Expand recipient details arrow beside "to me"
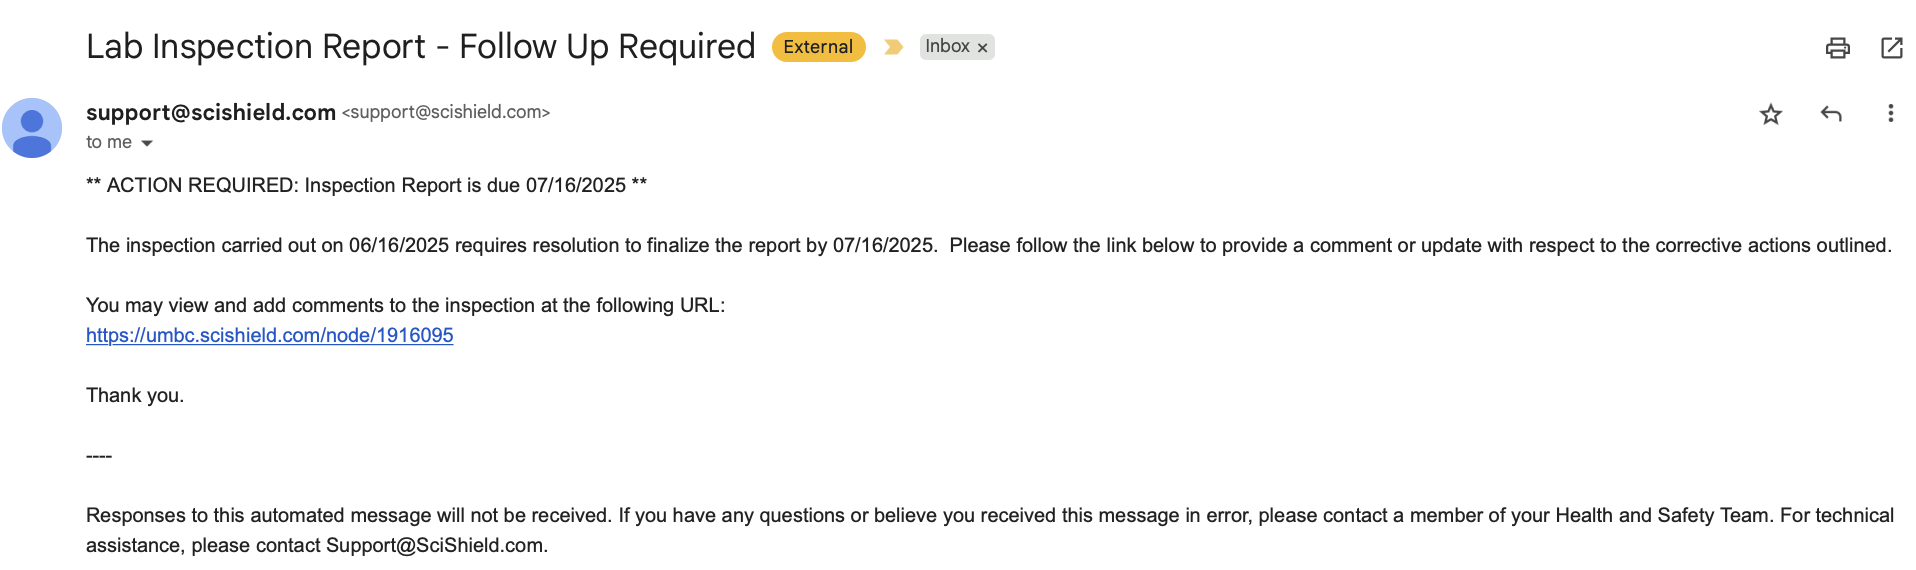 (x=147, y=143)
